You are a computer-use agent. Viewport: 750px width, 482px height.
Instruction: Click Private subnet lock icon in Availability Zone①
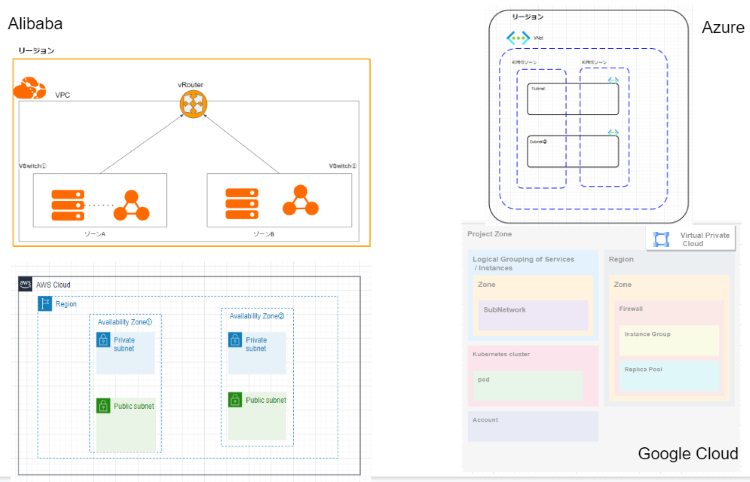coord(103,340)
